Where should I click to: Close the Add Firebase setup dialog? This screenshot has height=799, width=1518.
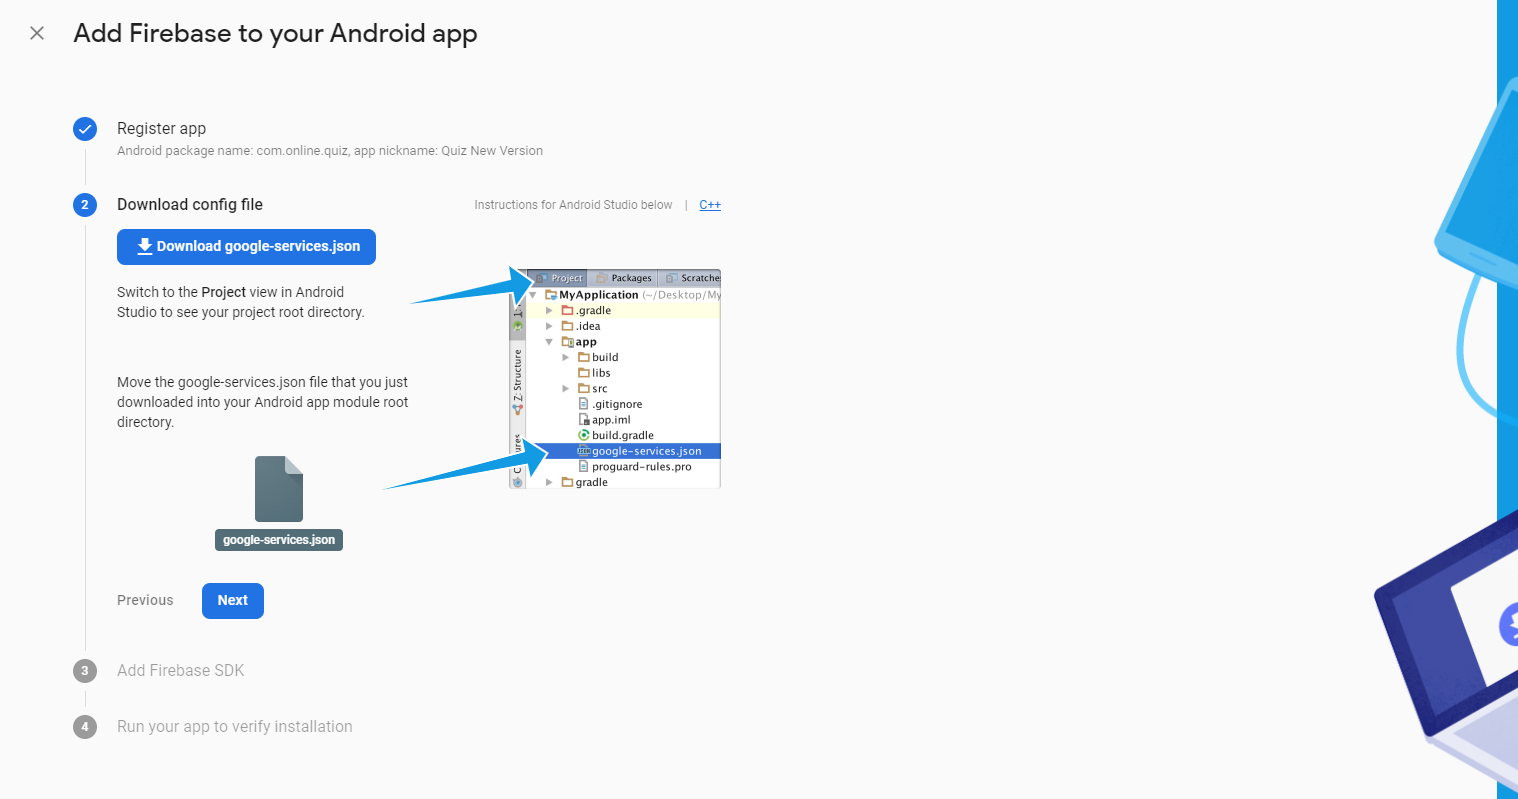37,33
